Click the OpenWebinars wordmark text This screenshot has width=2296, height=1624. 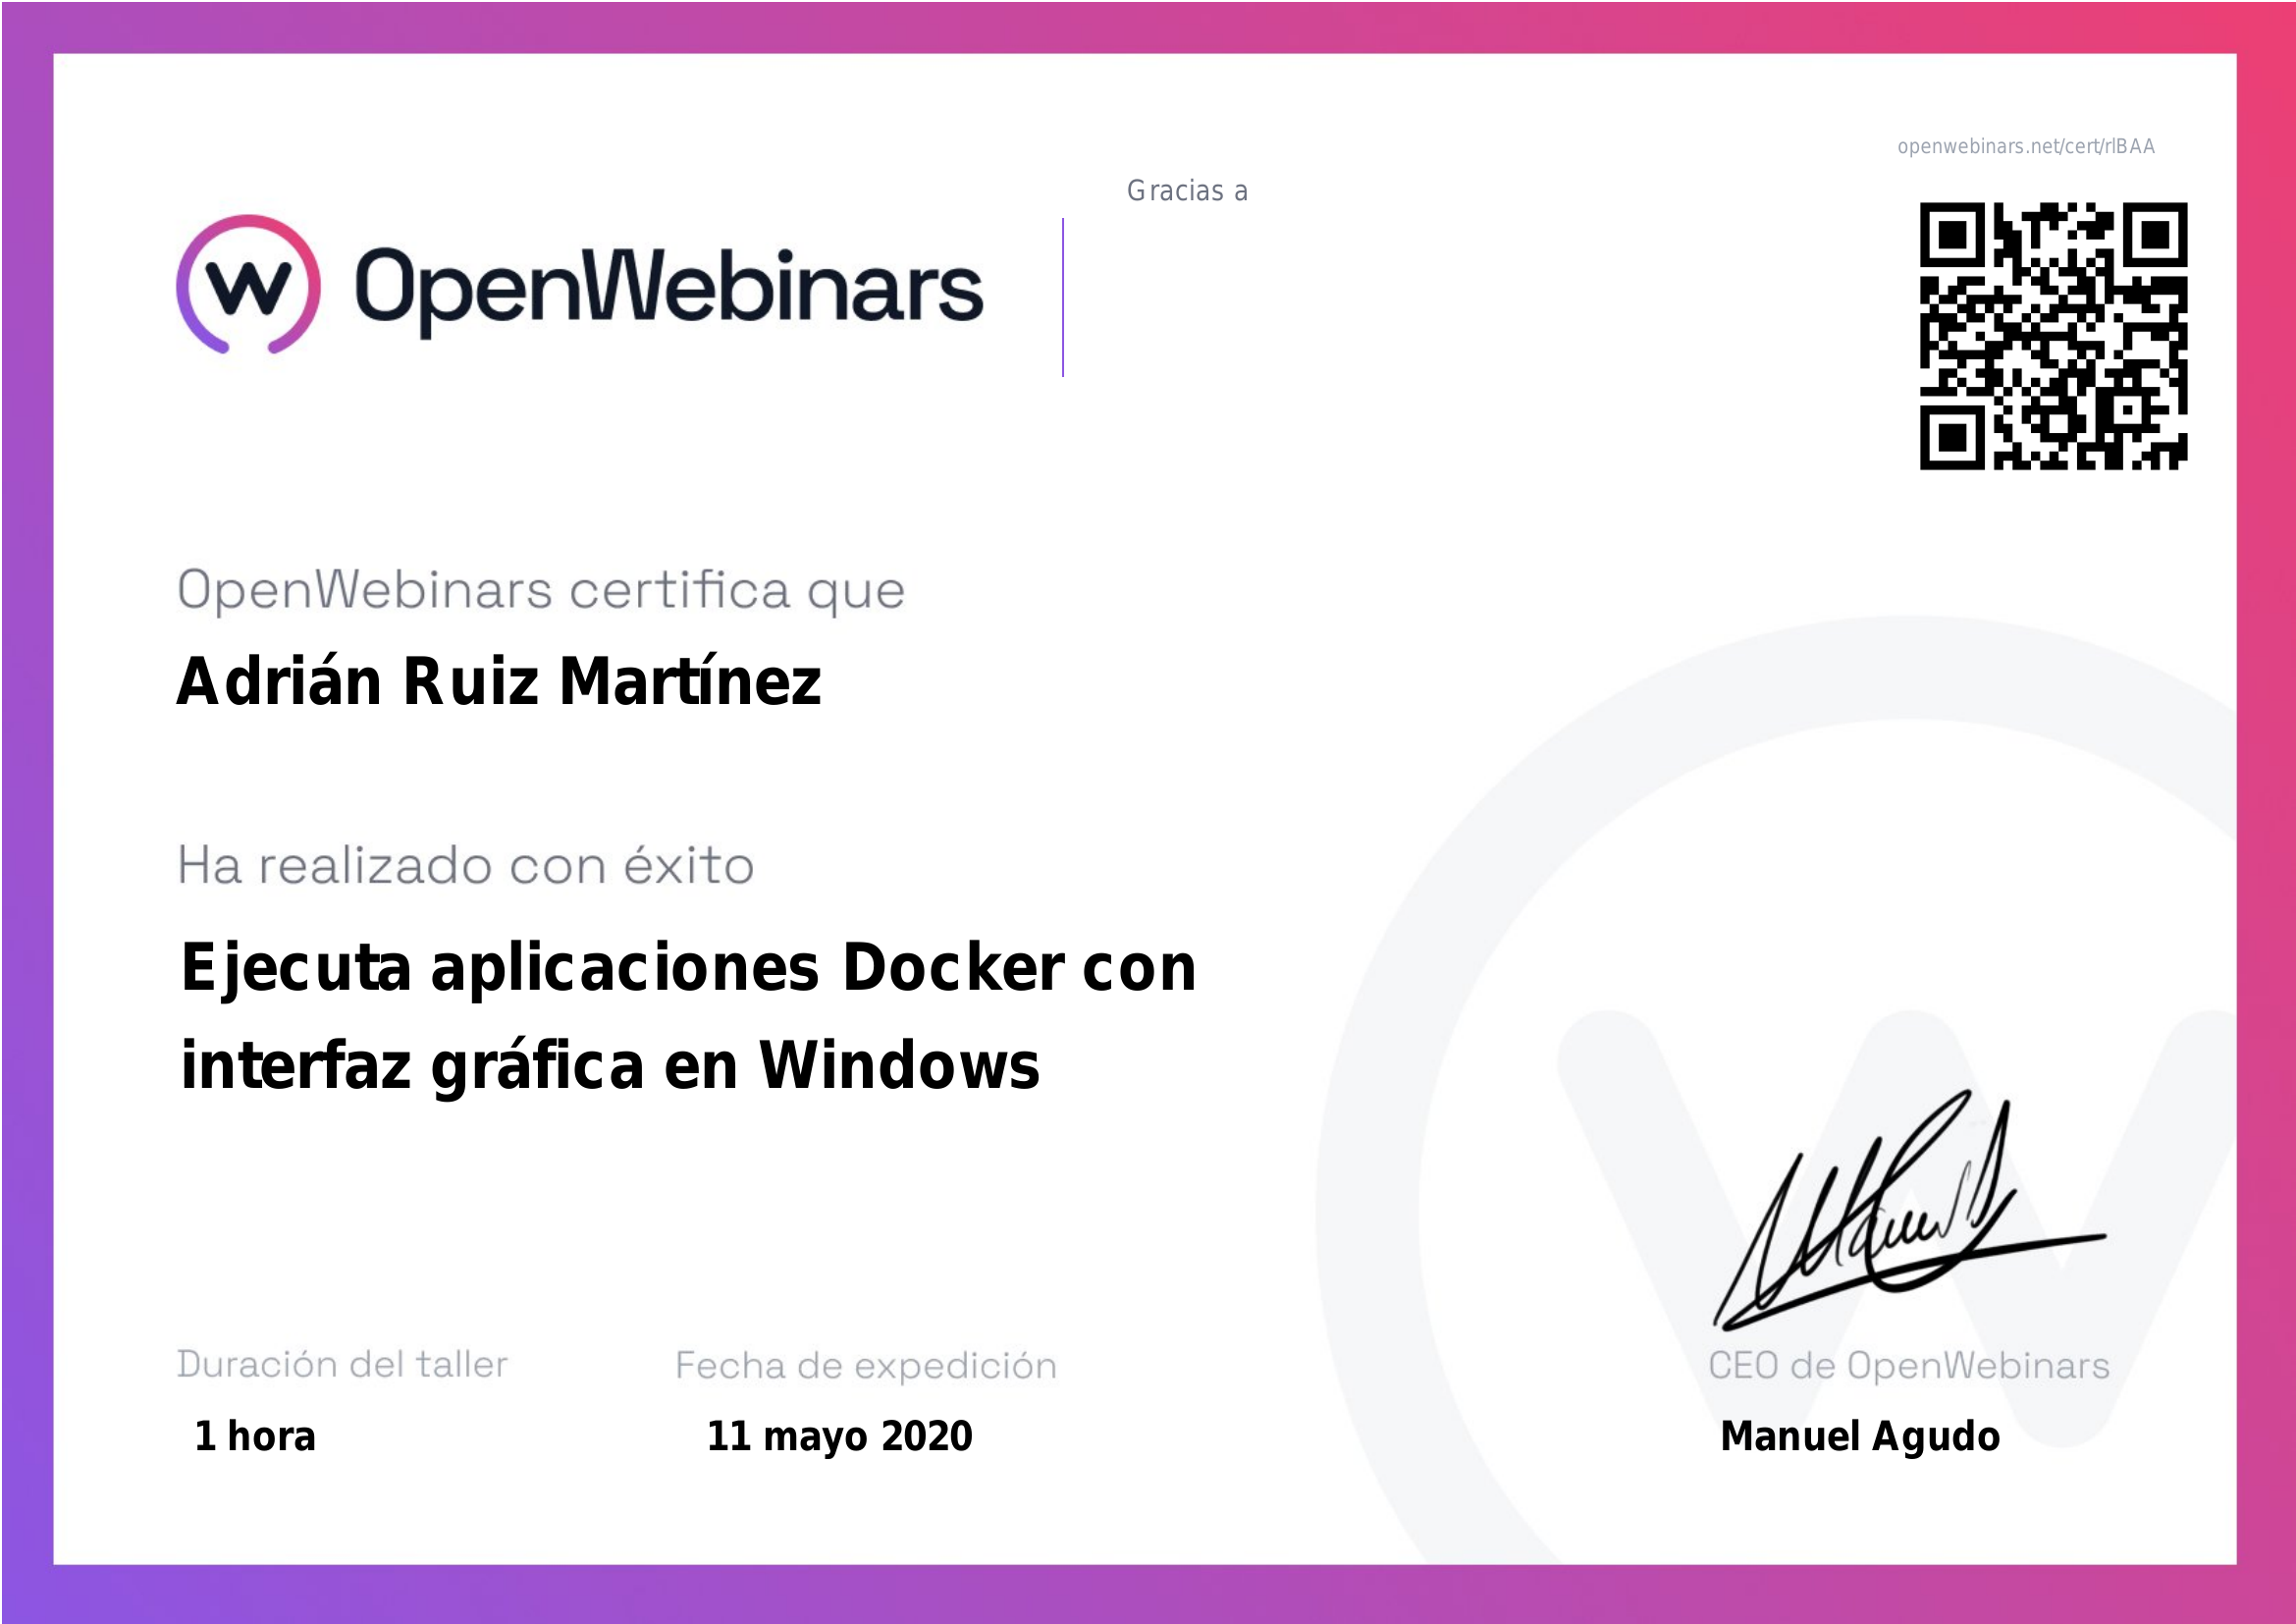tap(669, 291)
